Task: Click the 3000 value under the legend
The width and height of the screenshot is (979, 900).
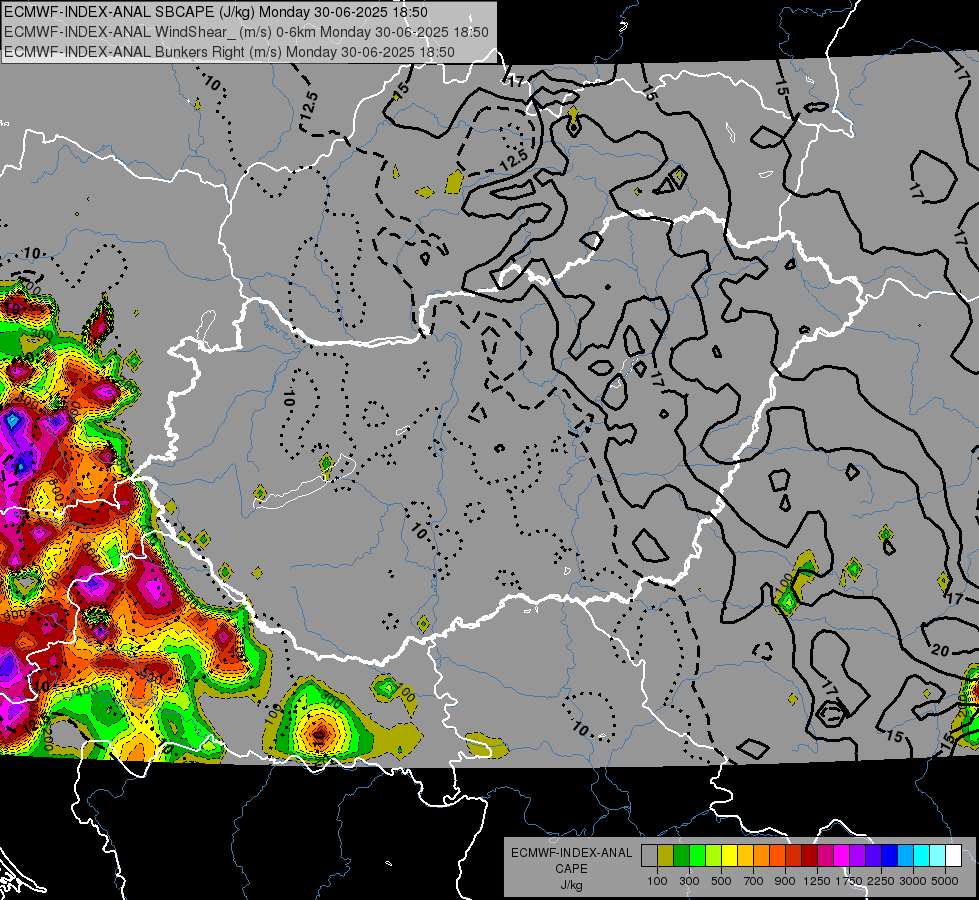Action: 913,881
